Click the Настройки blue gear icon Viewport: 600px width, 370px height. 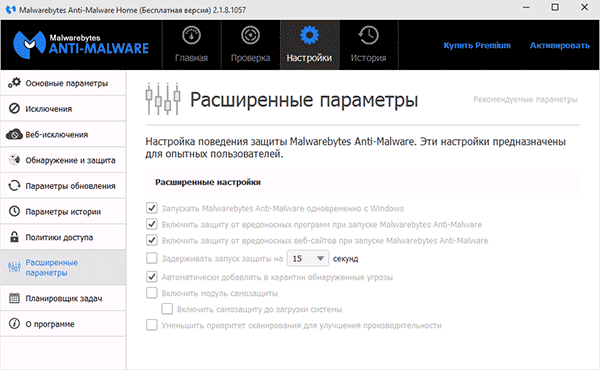[309, 35]
